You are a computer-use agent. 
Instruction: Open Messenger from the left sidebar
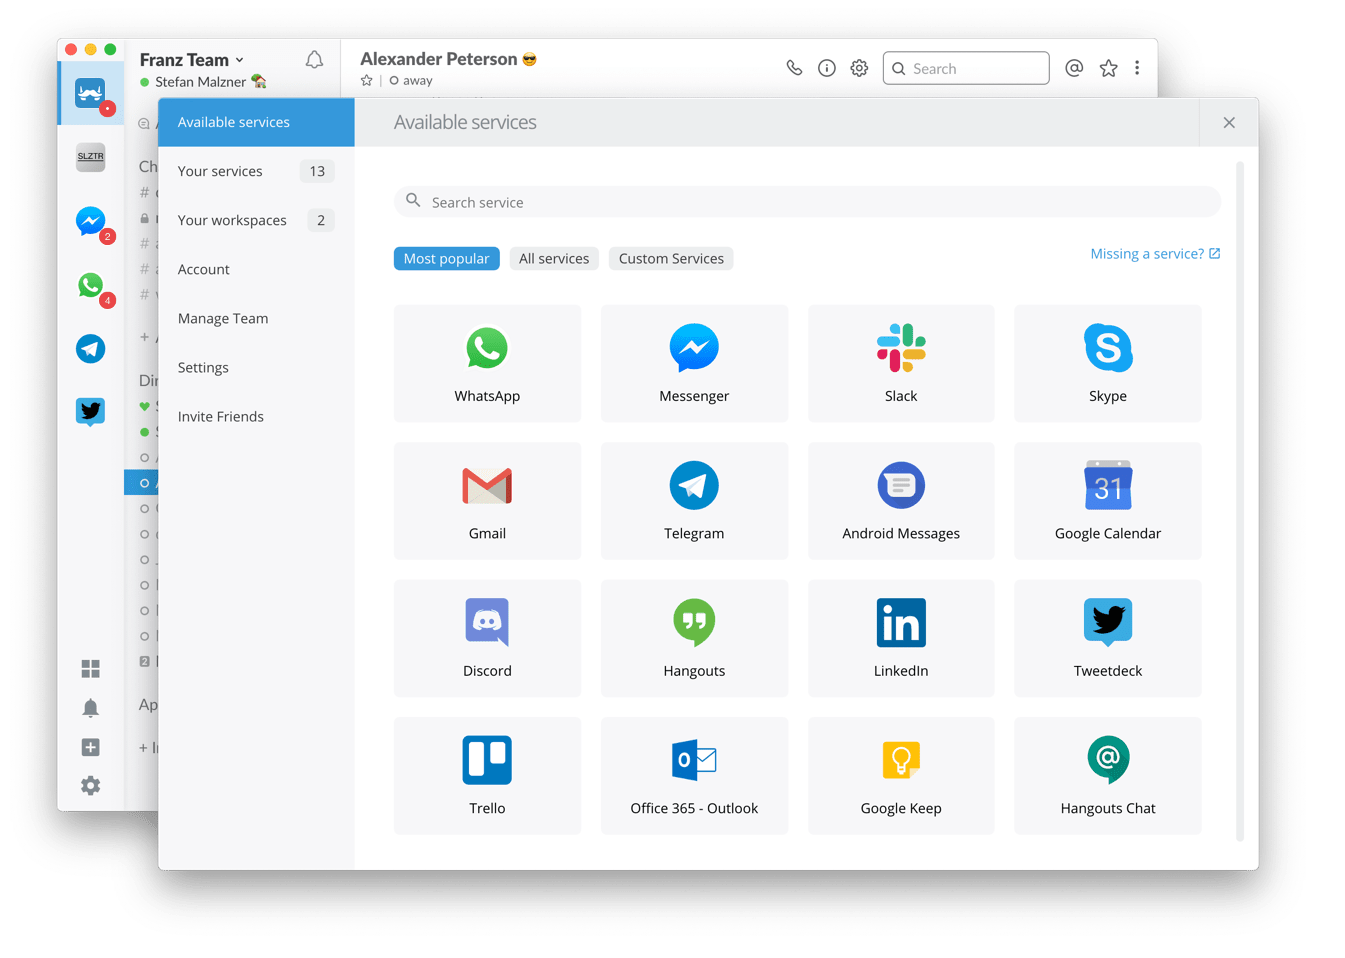[x=90, y=222]
